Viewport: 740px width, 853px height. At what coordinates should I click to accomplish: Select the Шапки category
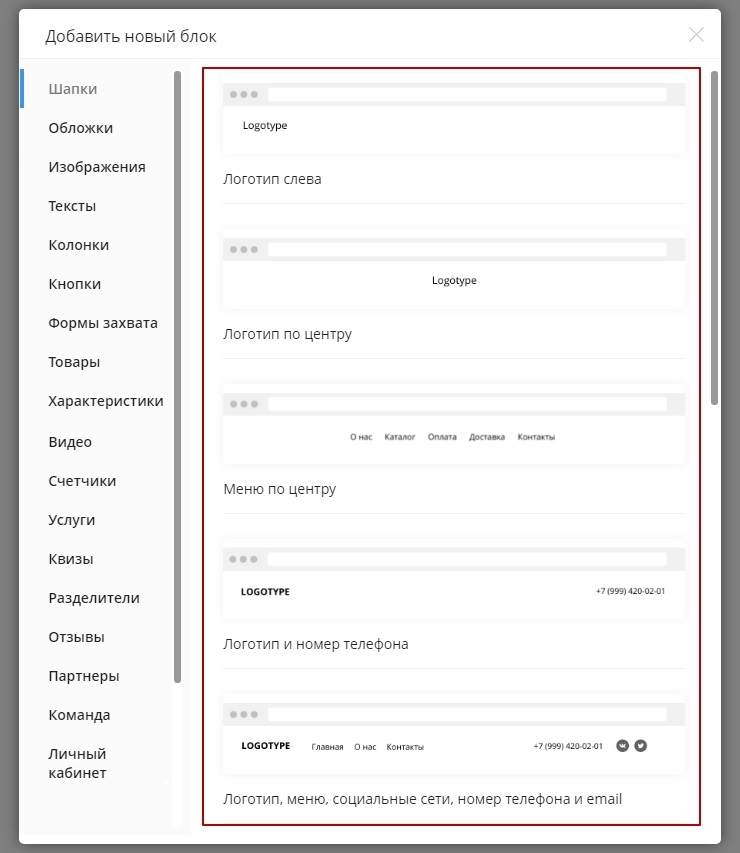73,89
